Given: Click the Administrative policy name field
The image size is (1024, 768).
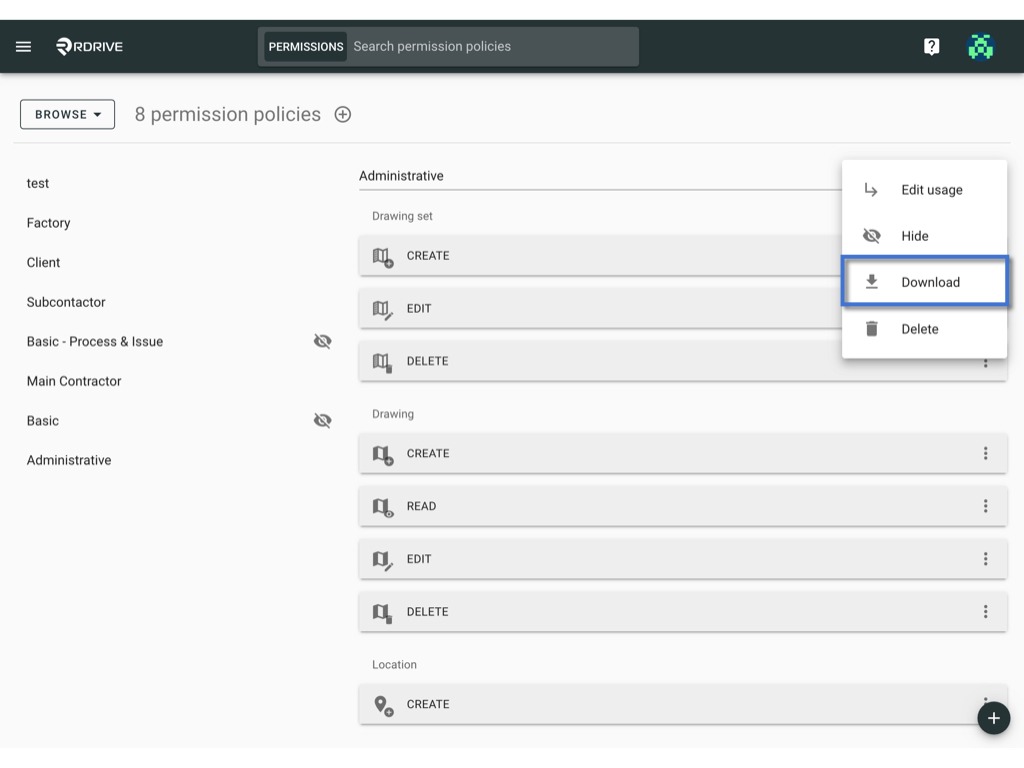Looking at the screenshot, I should tap(600, 176).
